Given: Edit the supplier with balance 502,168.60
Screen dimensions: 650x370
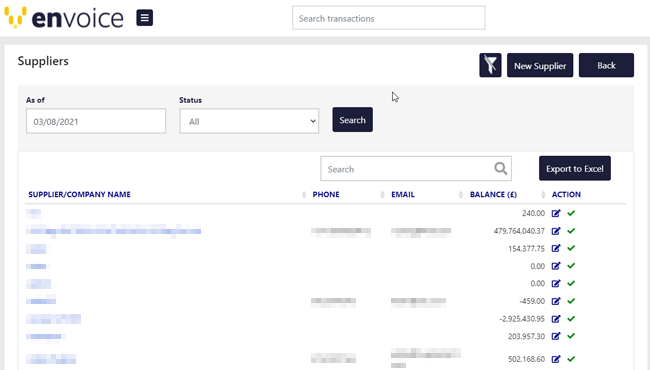Looking at the screenshot, I should coord(556,359).
